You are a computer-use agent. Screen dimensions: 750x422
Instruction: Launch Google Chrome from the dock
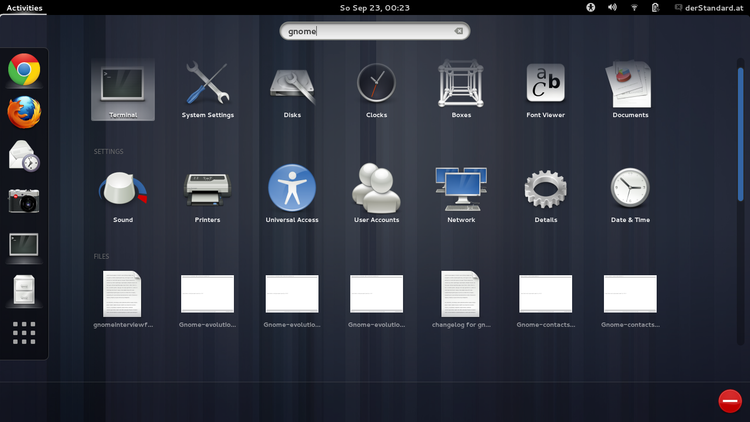point(24,69)
